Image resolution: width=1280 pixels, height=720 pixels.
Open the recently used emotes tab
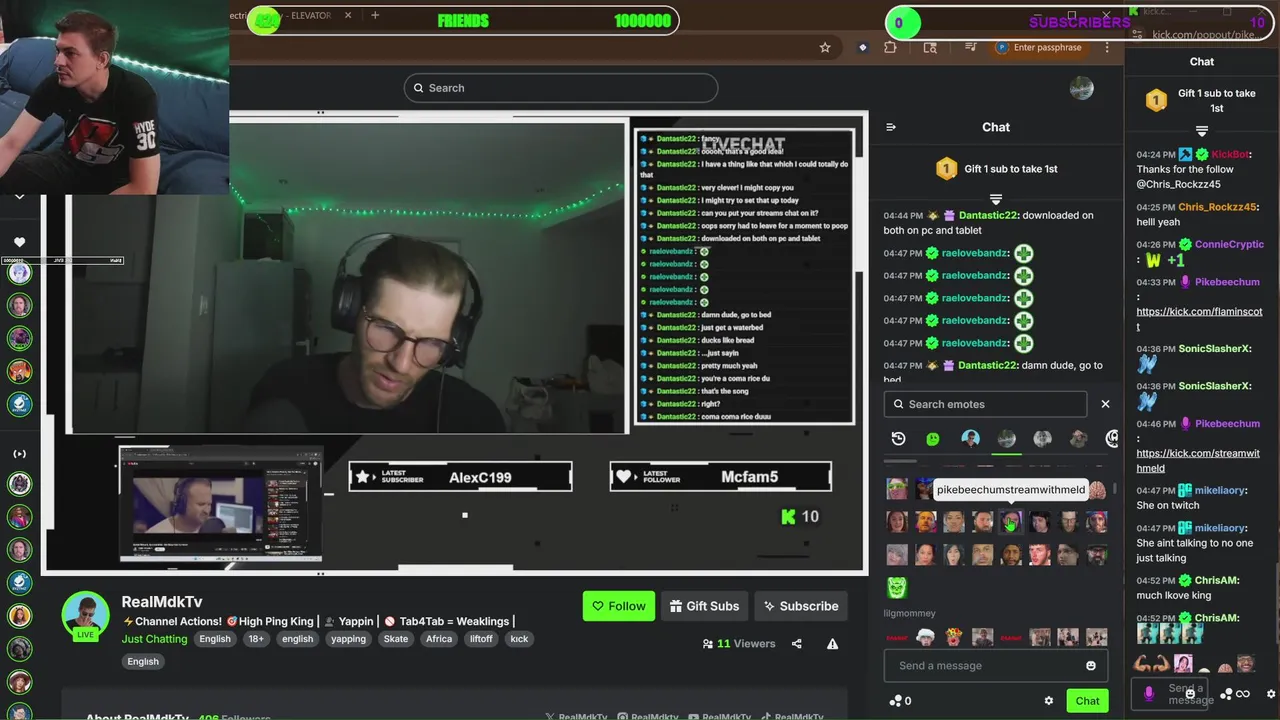(898, 439)
